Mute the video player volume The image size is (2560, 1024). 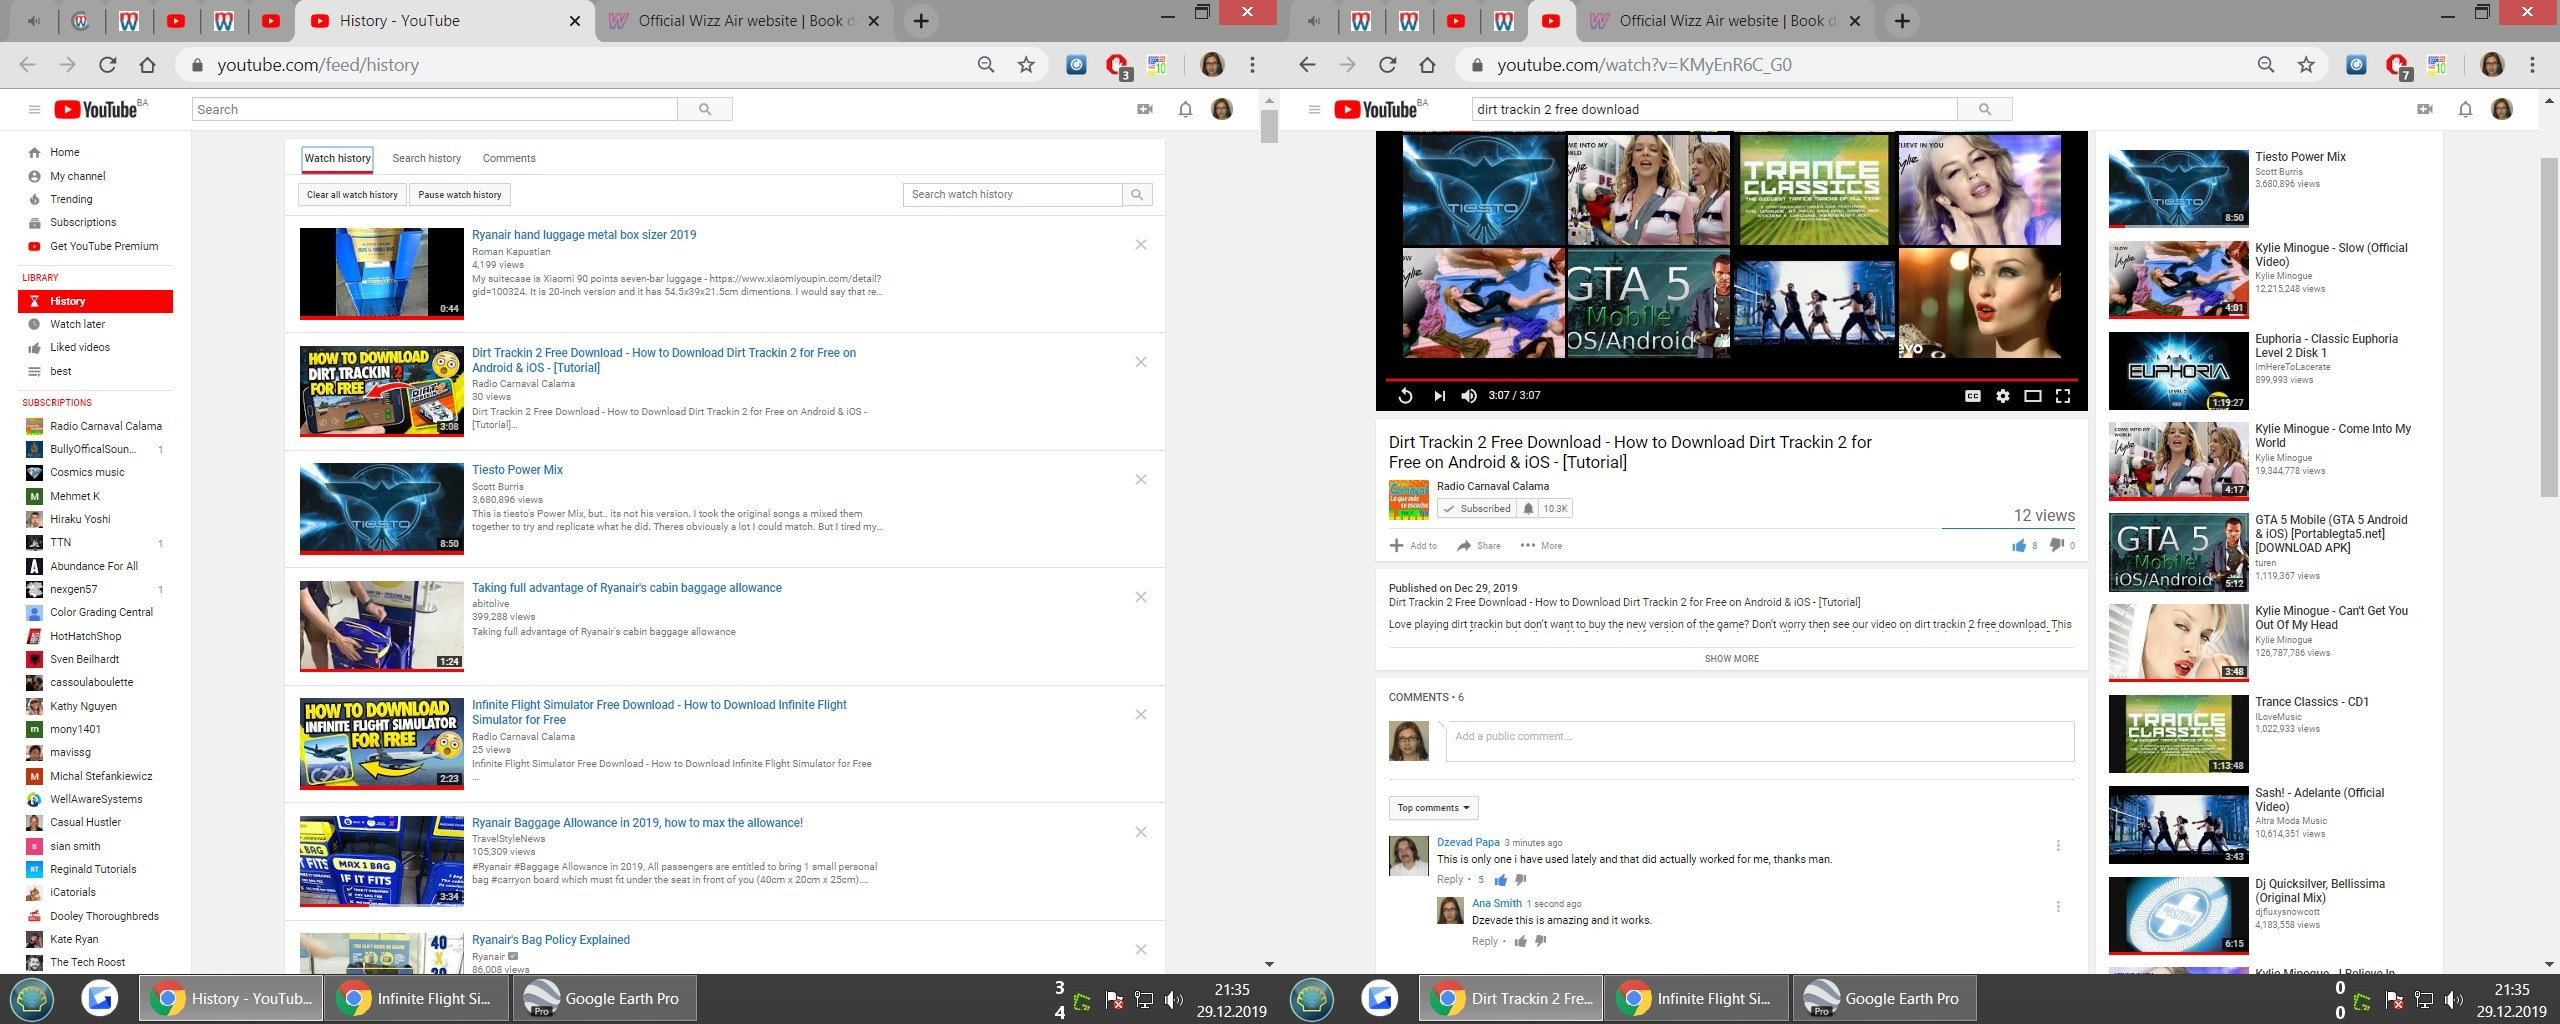point(1469,396)
